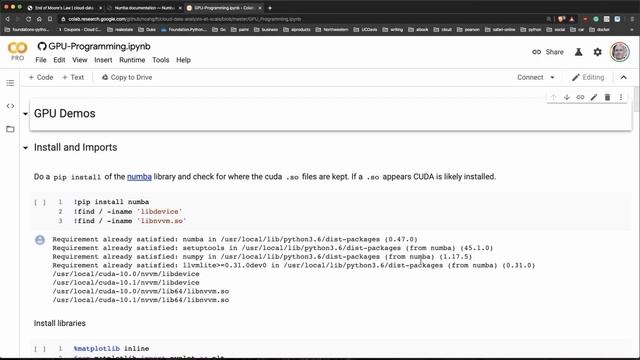Click the Share button
Viewport: 640px width, 360px height.
pos(548,52)
